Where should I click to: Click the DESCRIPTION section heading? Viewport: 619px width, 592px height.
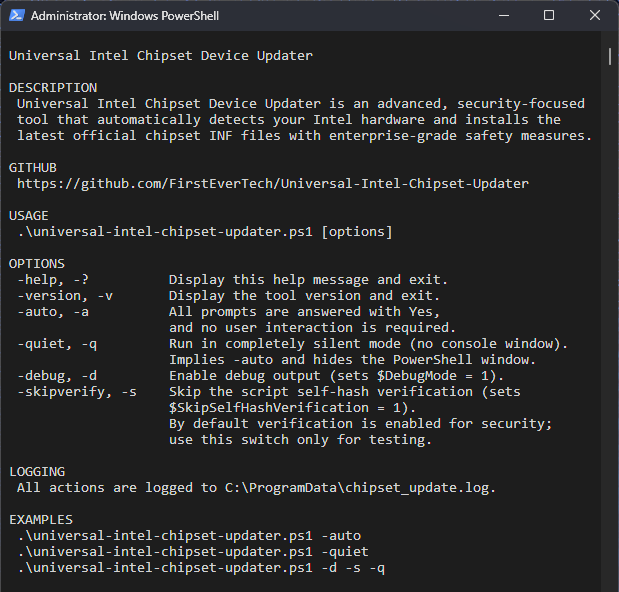point(53,88)
